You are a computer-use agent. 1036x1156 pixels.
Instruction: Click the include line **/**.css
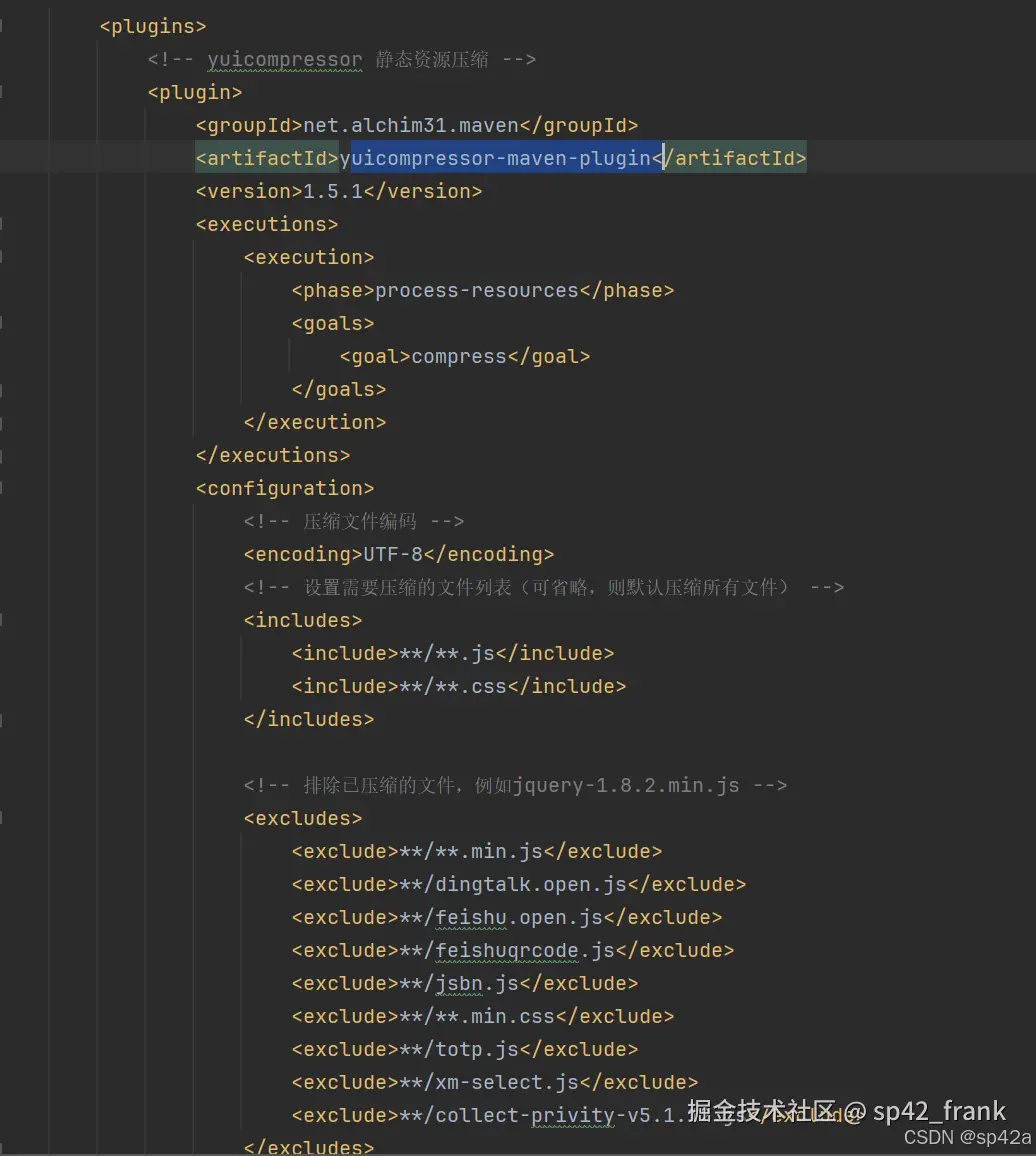coord(459,686)
